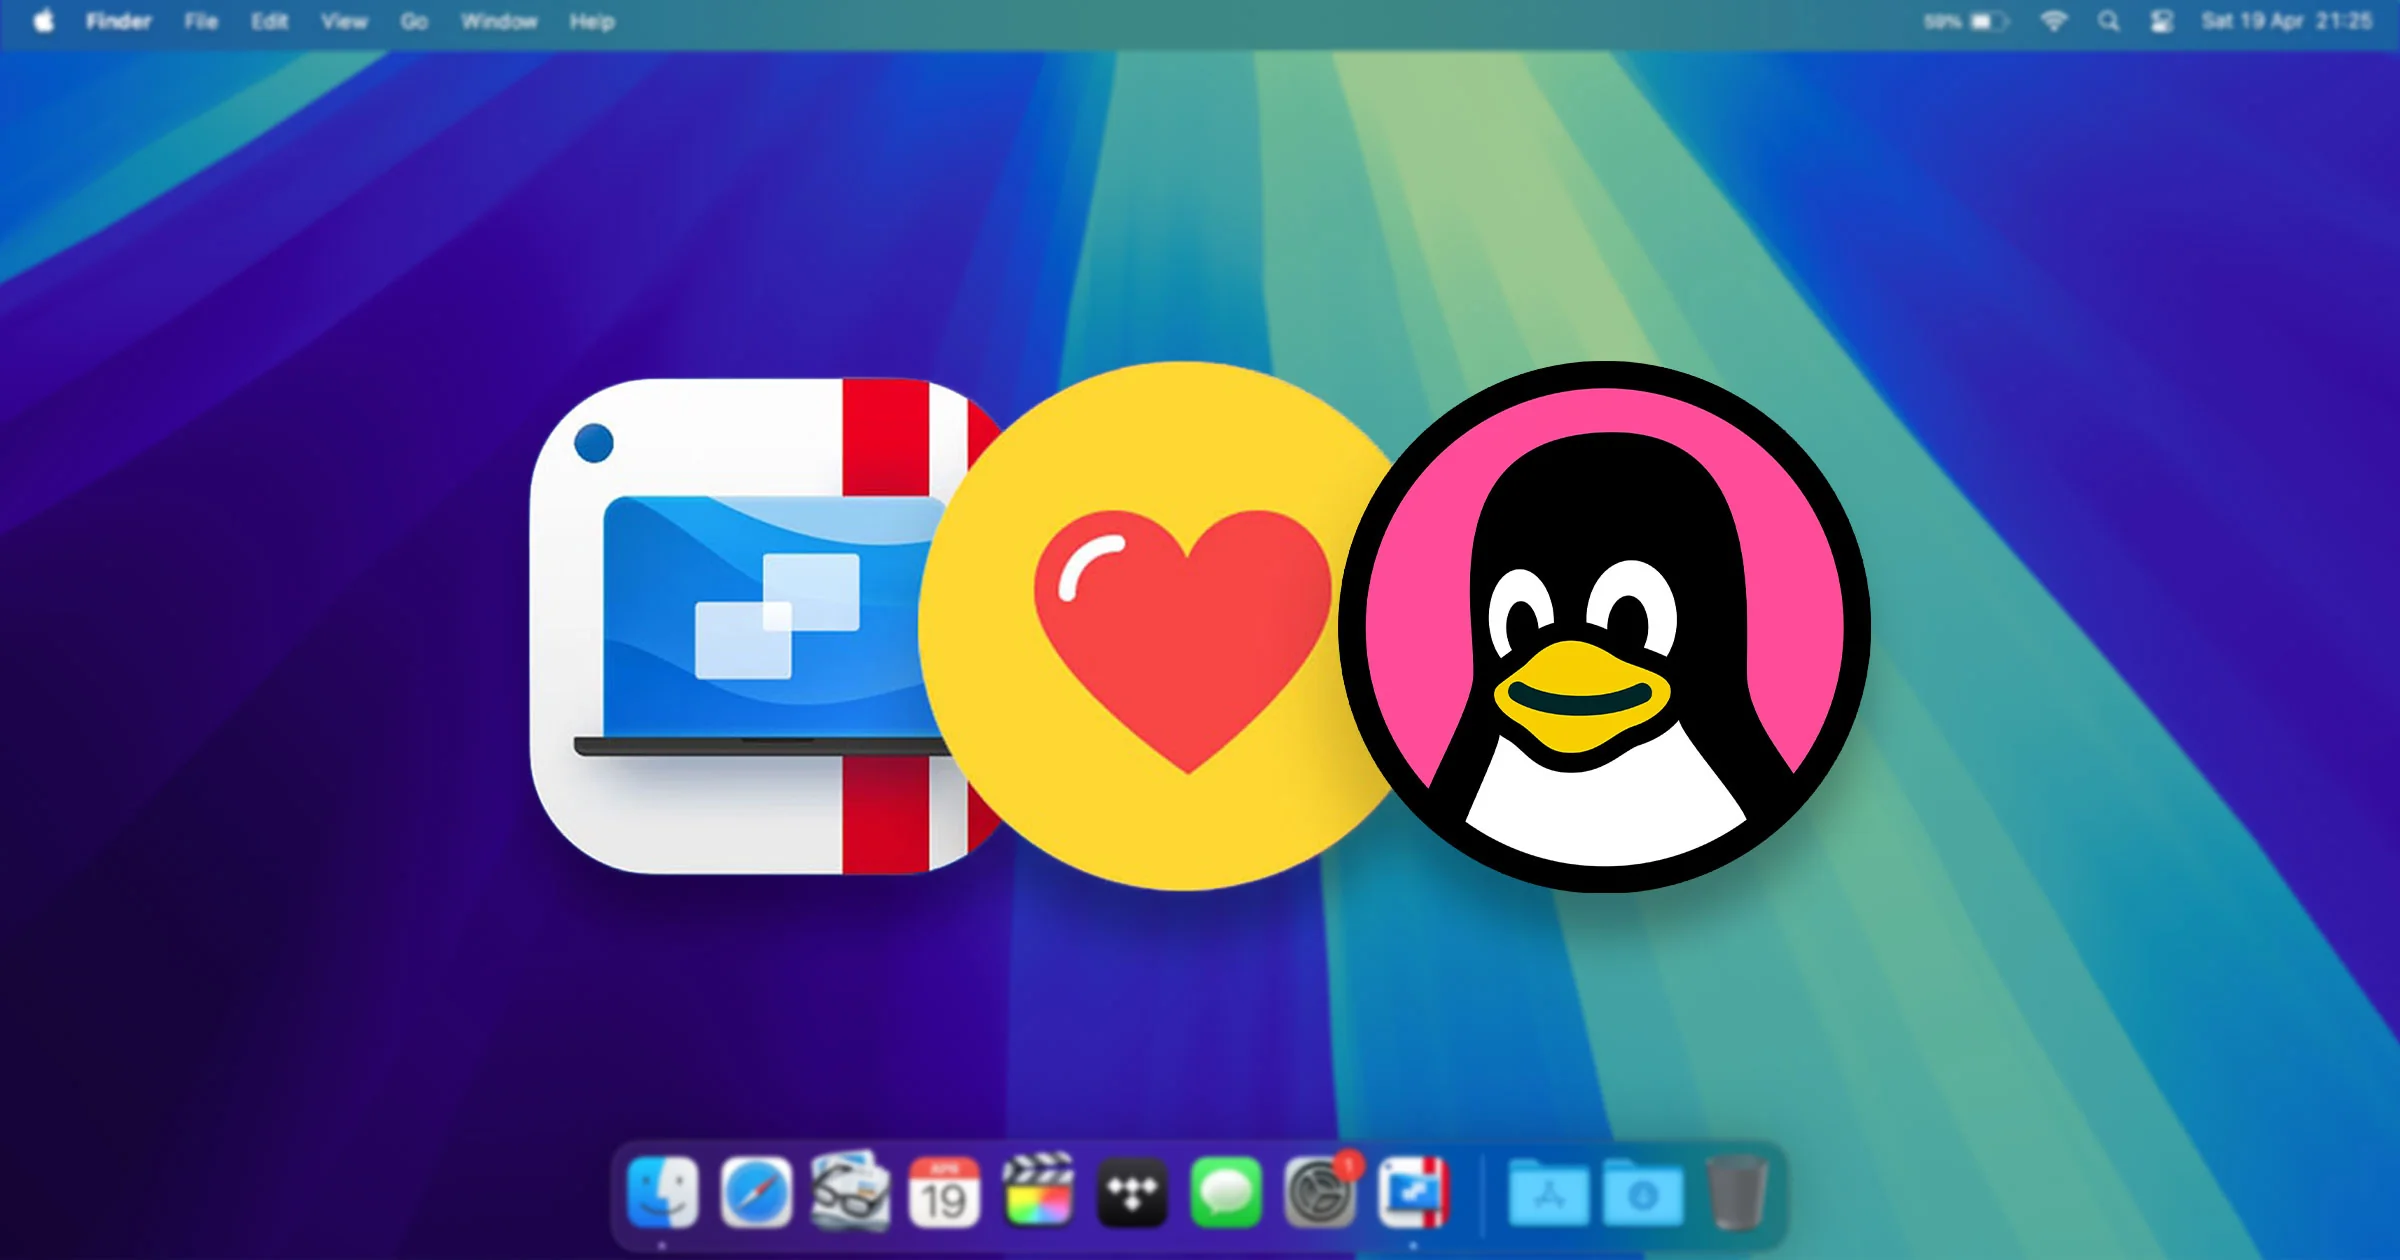Open Finder from the Dock
The height and width of the screenshot is (1260, 2400).
coord(662,1192)
